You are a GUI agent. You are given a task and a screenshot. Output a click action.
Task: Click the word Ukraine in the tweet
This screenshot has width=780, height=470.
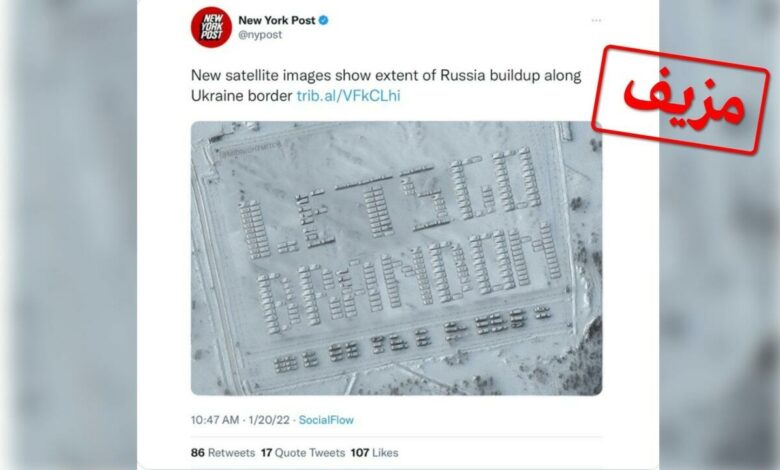(216, 95)
